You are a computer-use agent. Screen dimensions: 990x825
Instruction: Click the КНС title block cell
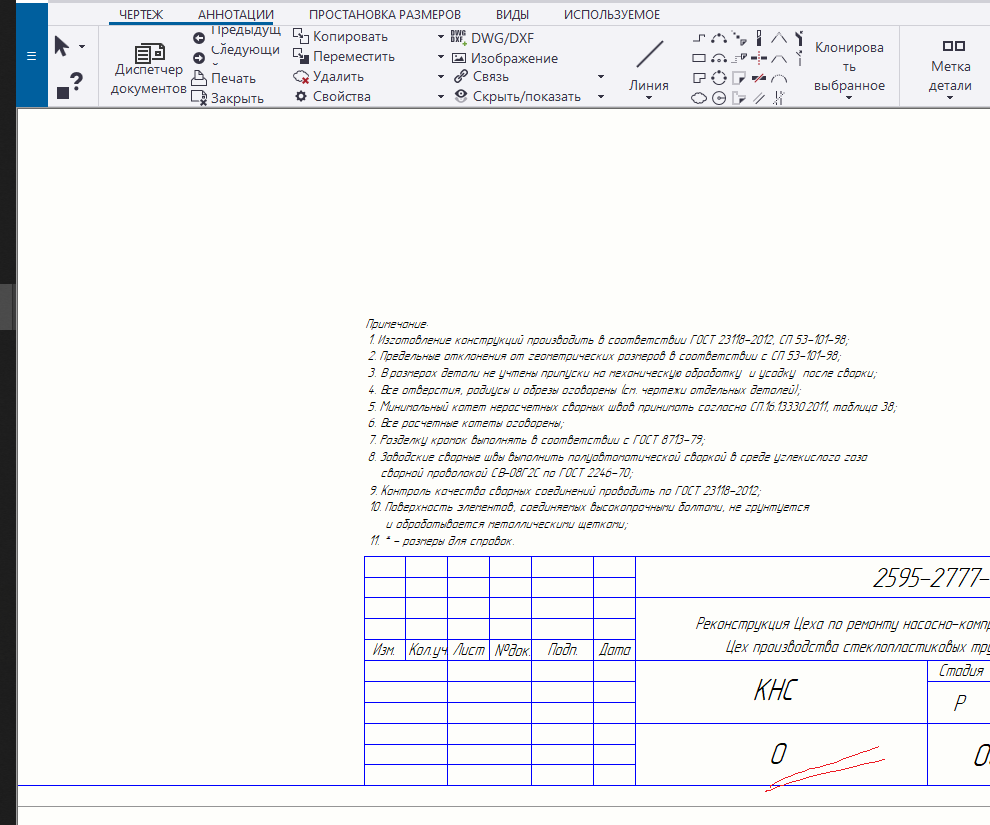tap(774, 692)
